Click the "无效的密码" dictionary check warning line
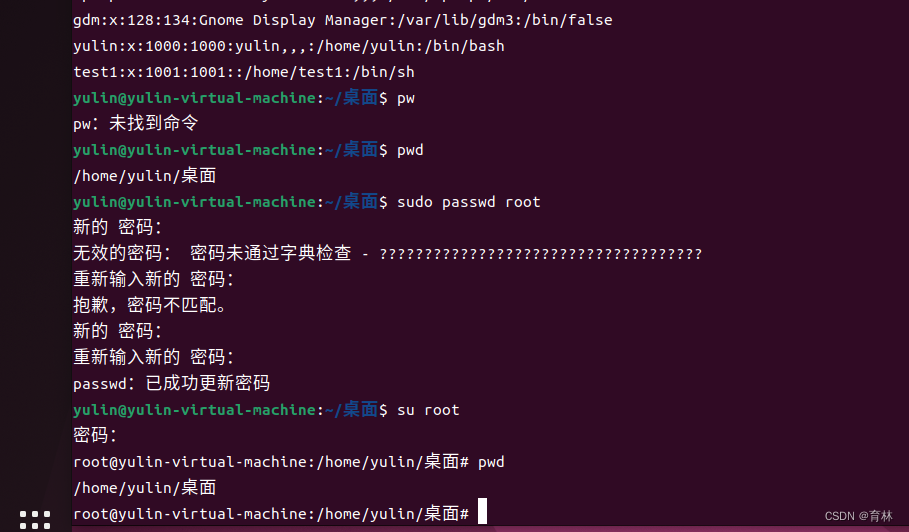Viewport: 909px width, 532px height. tap(387, 254)
